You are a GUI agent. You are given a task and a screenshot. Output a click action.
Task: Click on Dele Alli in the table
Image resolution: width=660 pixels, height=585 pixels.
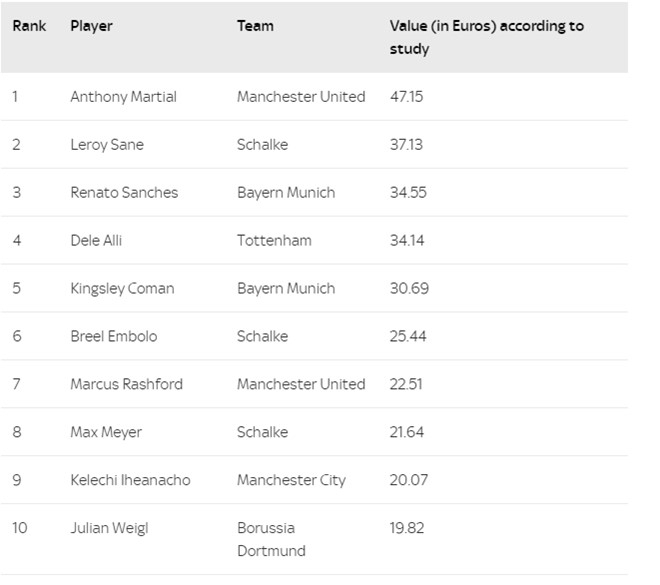pyautogui.click(x=96, y=240)
